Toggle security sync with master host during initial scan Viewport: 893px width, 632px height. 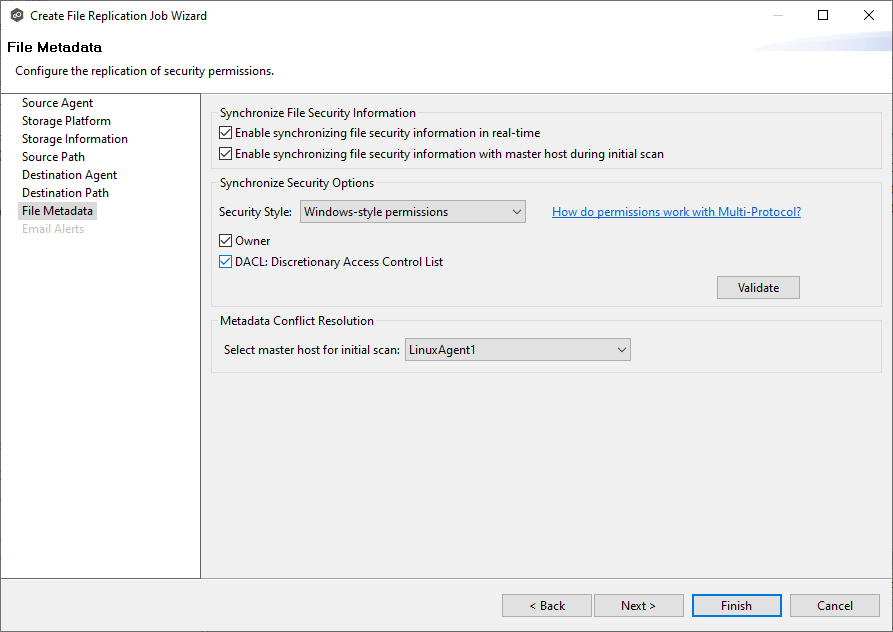coord(226,153)
